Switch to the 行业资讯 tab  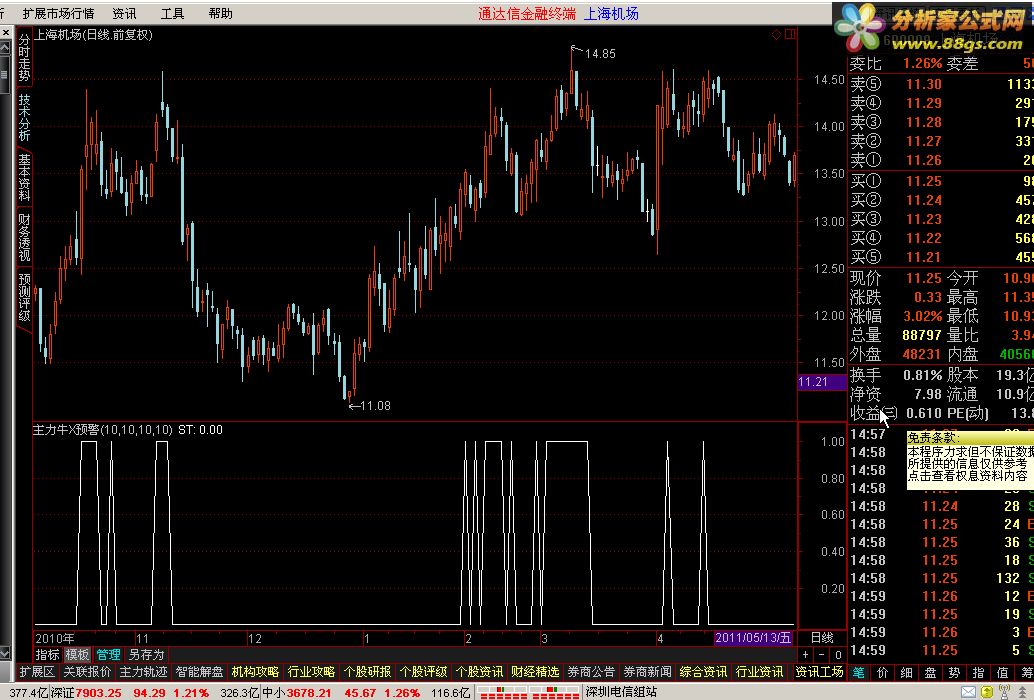tap(760, 672)
